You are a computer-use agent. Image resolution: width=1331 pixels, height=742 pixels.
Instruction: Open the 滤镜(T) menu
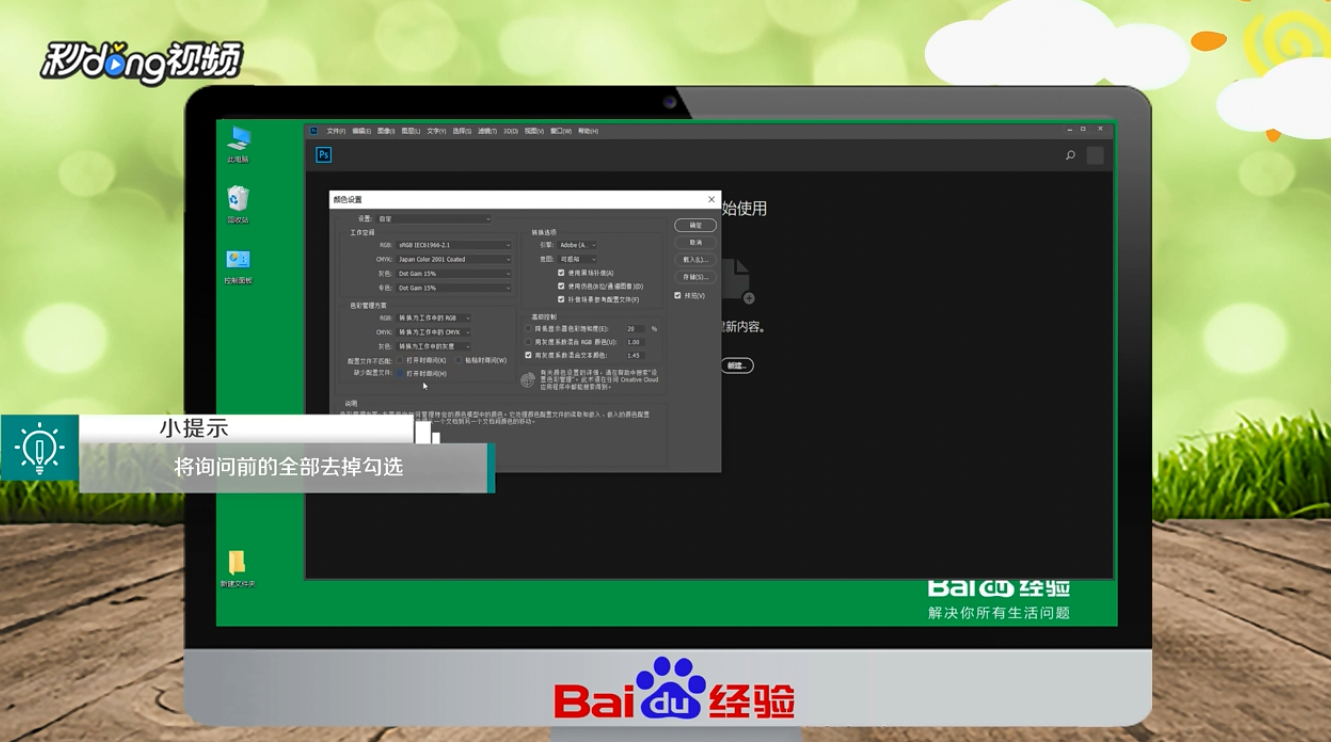pyautogui.click(x=487, y=131)
